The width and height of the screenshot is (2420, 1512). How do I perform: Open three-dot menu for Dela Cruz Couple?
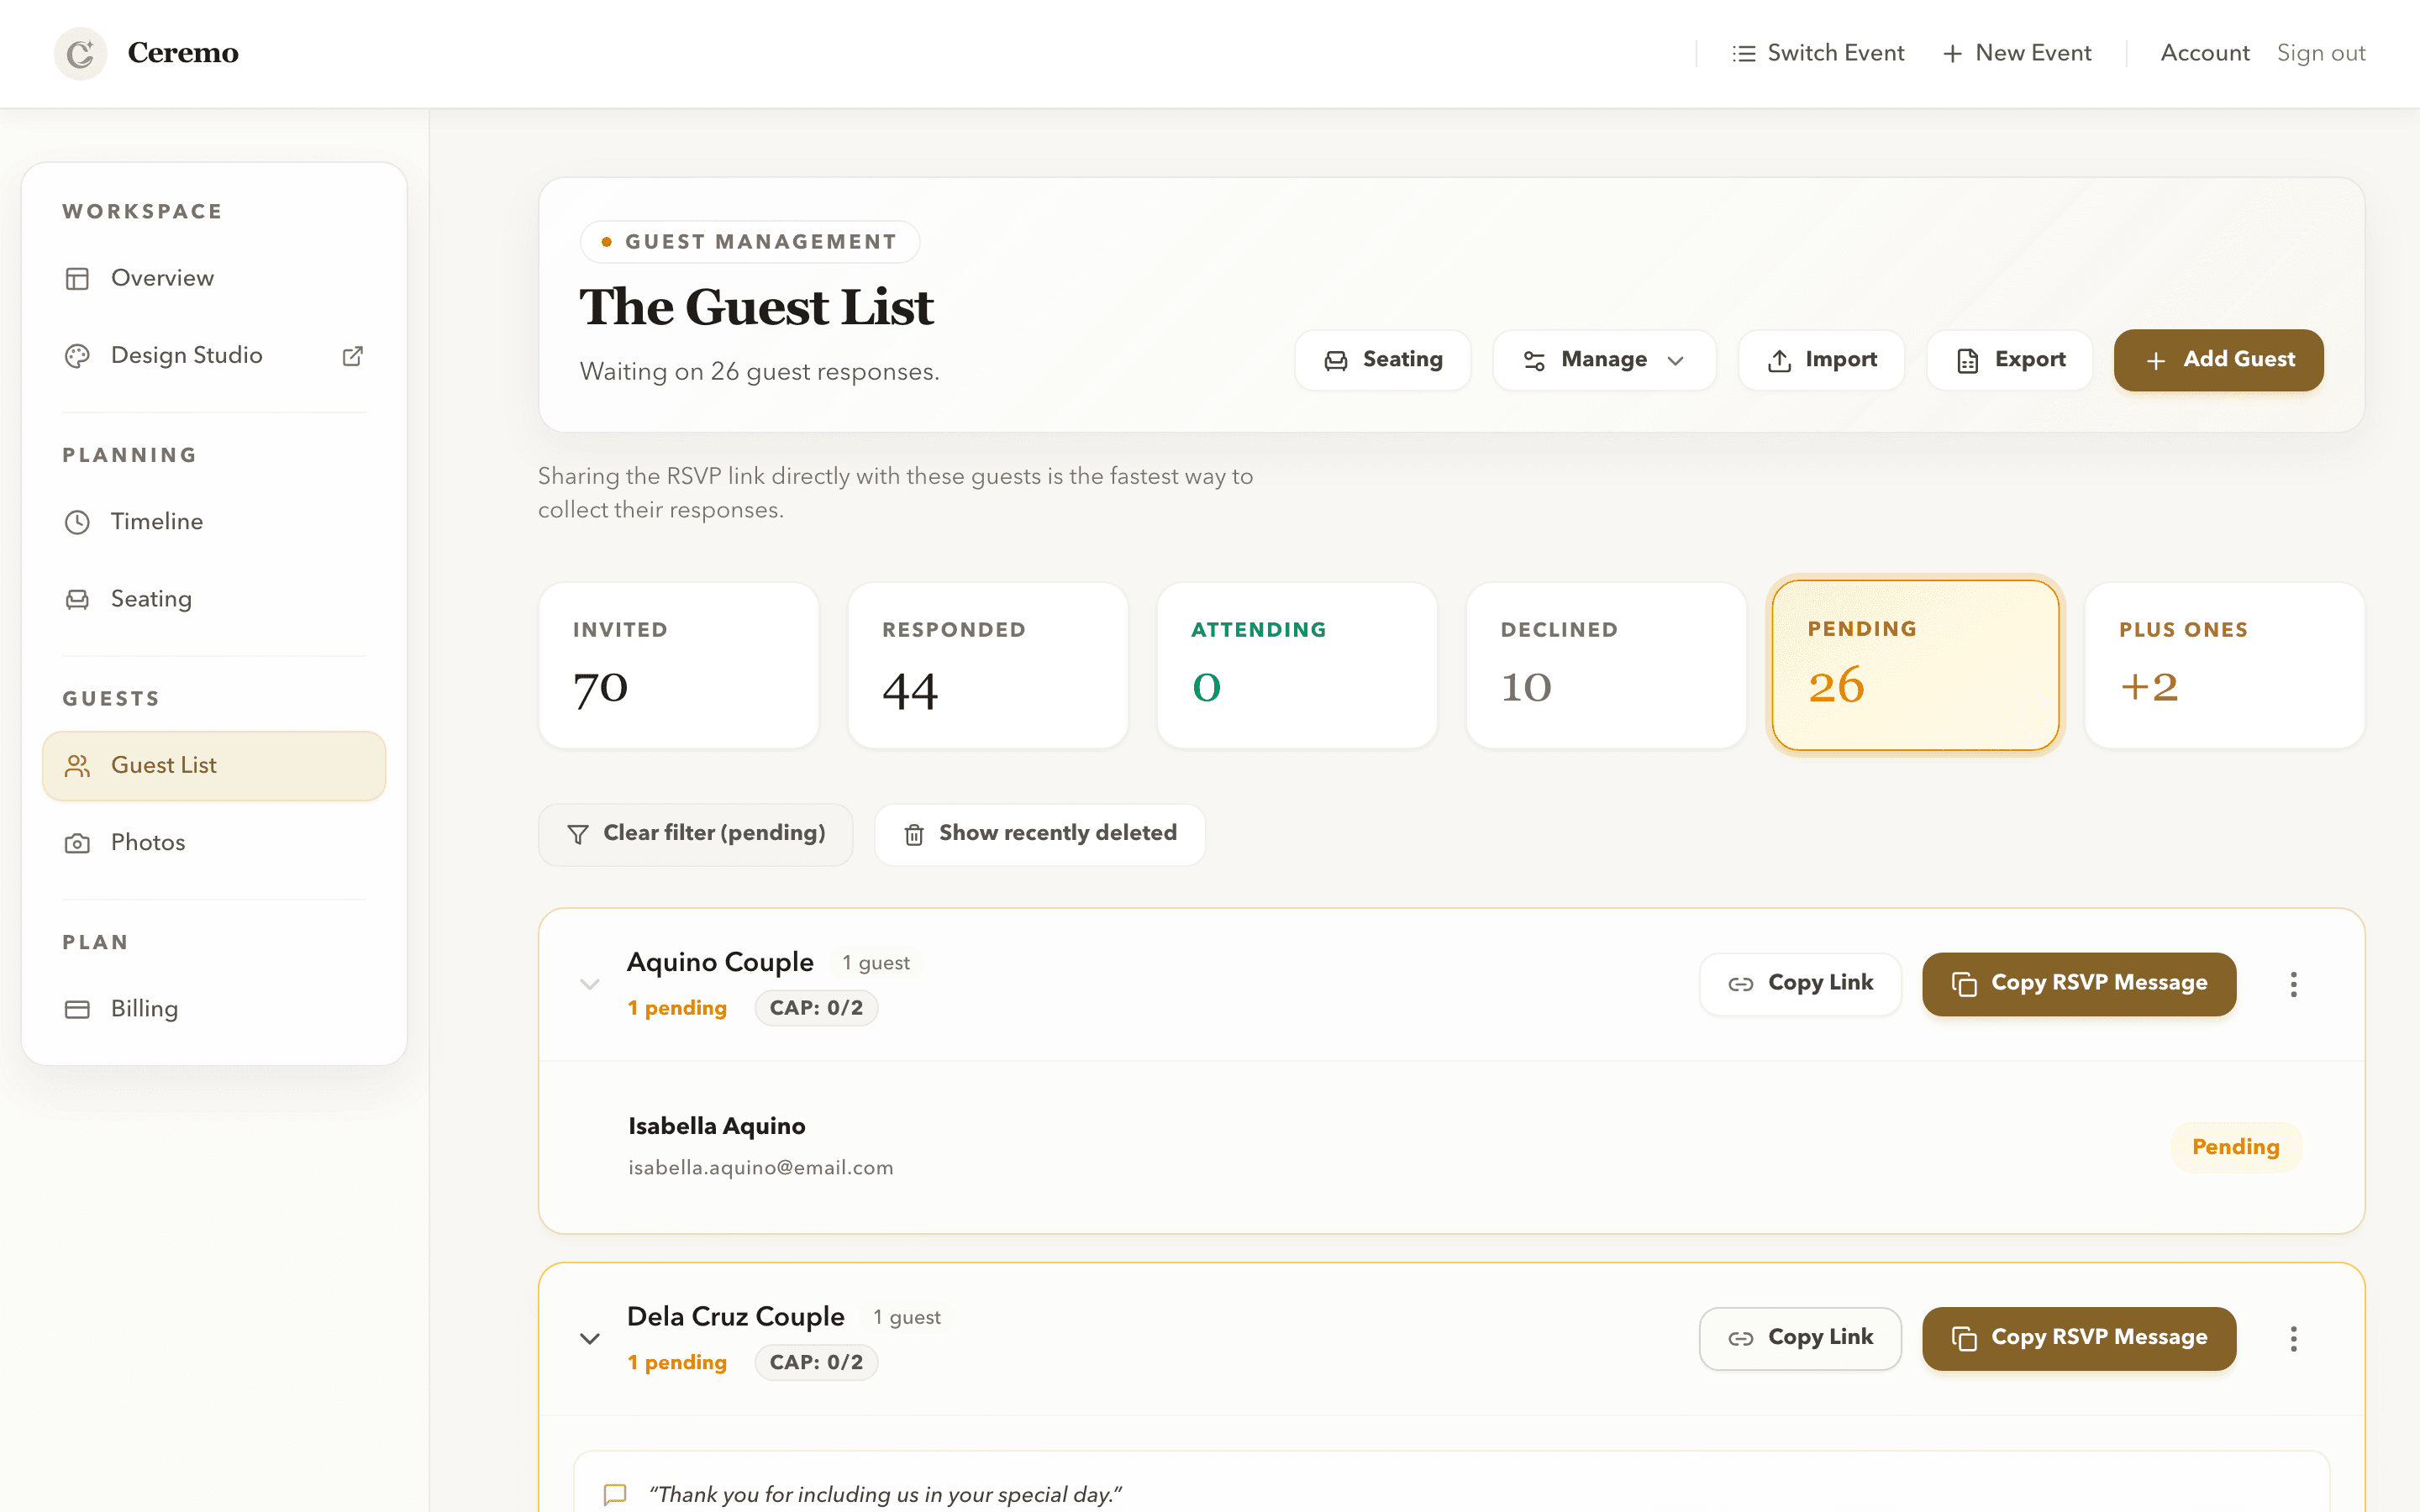(x=2293, y=1338)
